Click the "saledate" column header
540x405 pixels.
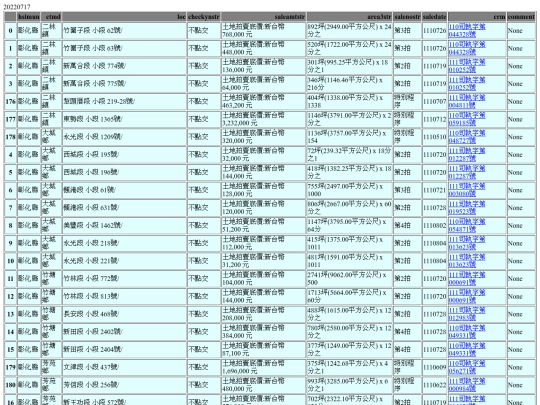point(435,17)
